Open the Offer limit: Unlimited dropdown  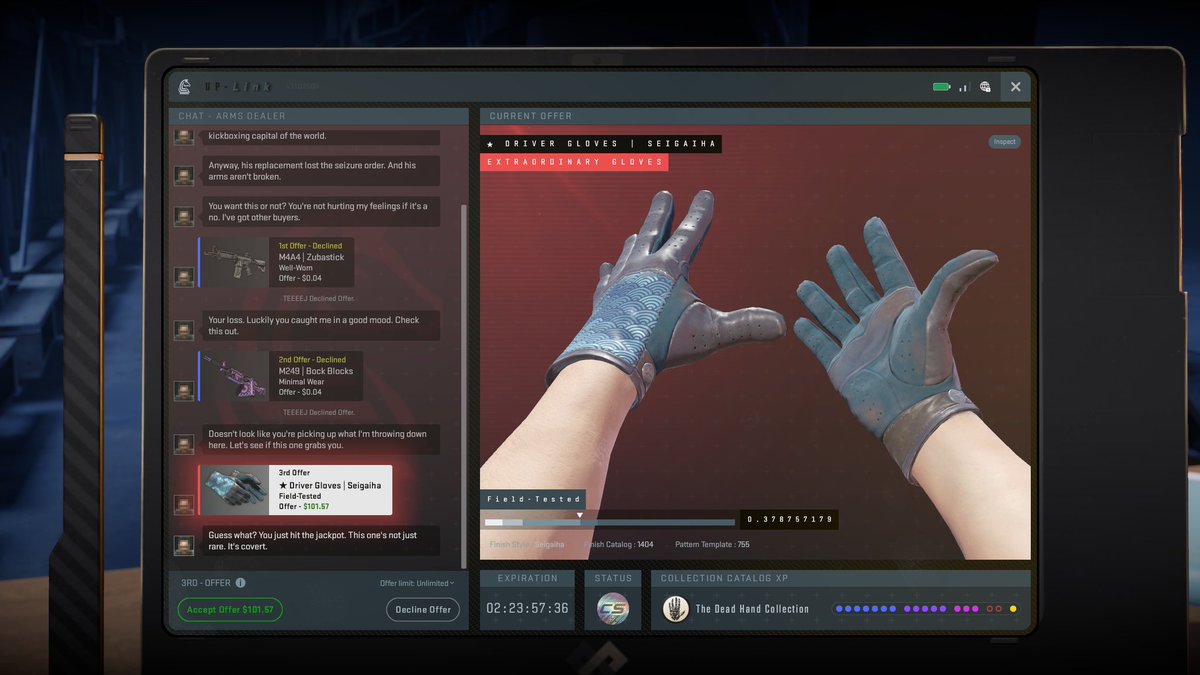pos(417,583)
